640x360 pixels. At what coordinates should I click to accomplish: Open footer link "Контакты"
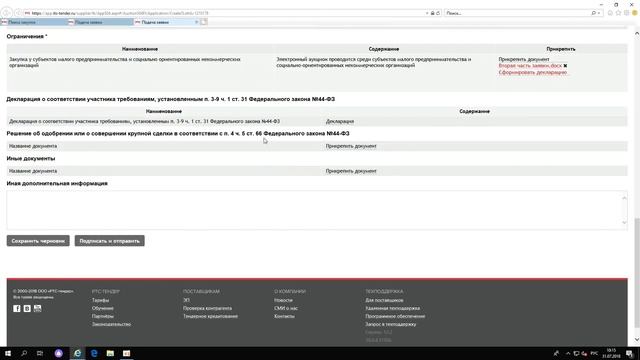pos(284,316)
